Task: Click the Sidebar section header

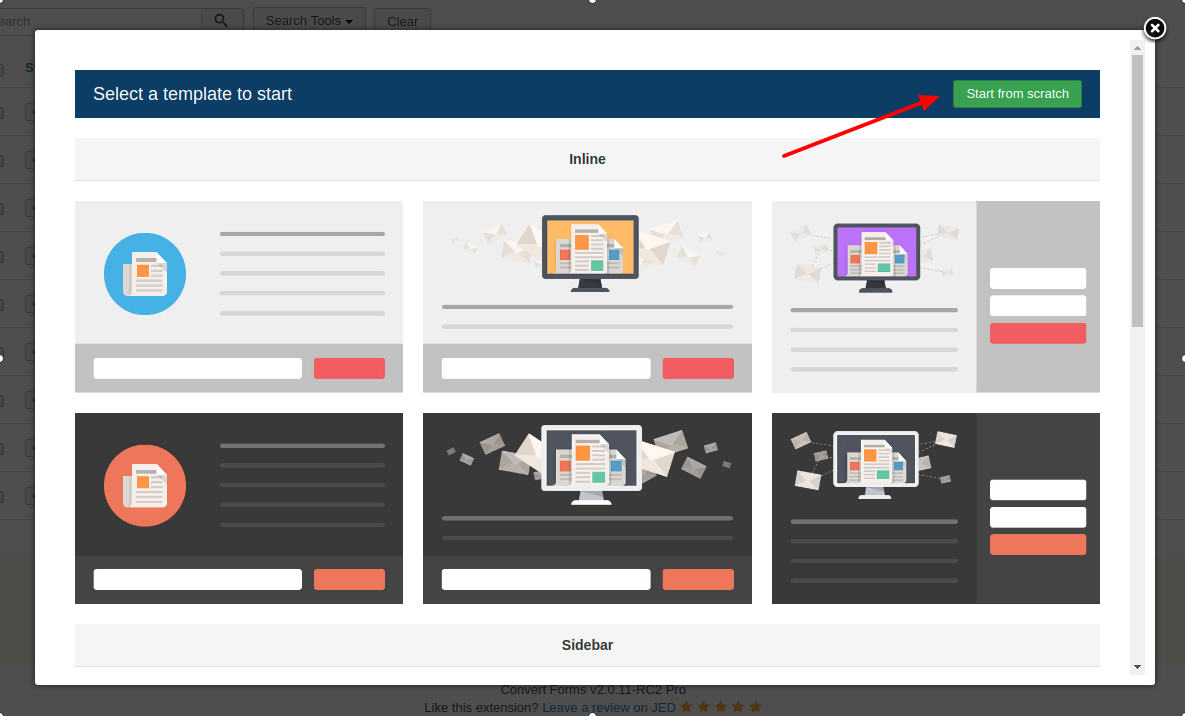Action: pyautogui.click(x=587, y=645)
